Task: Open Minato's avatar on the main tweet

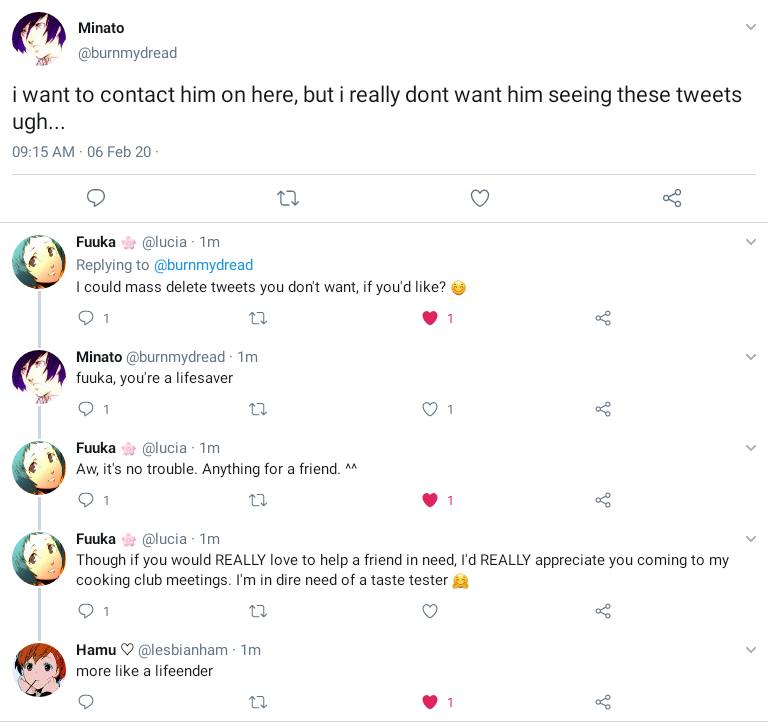Action: click(39, 40)
